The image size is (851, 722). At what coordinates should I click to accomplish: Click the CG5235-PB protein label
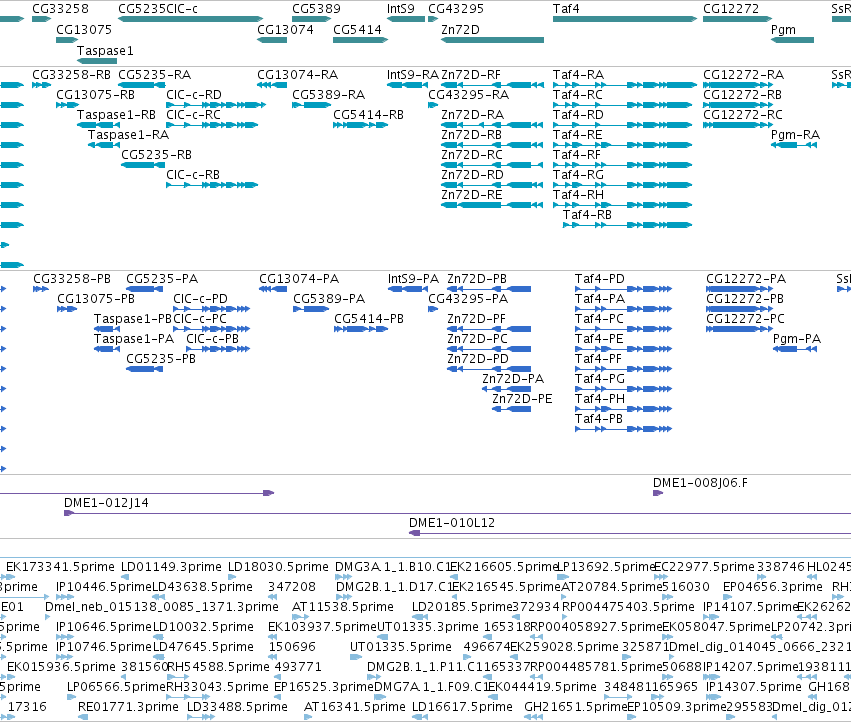(x=161, y=358)
